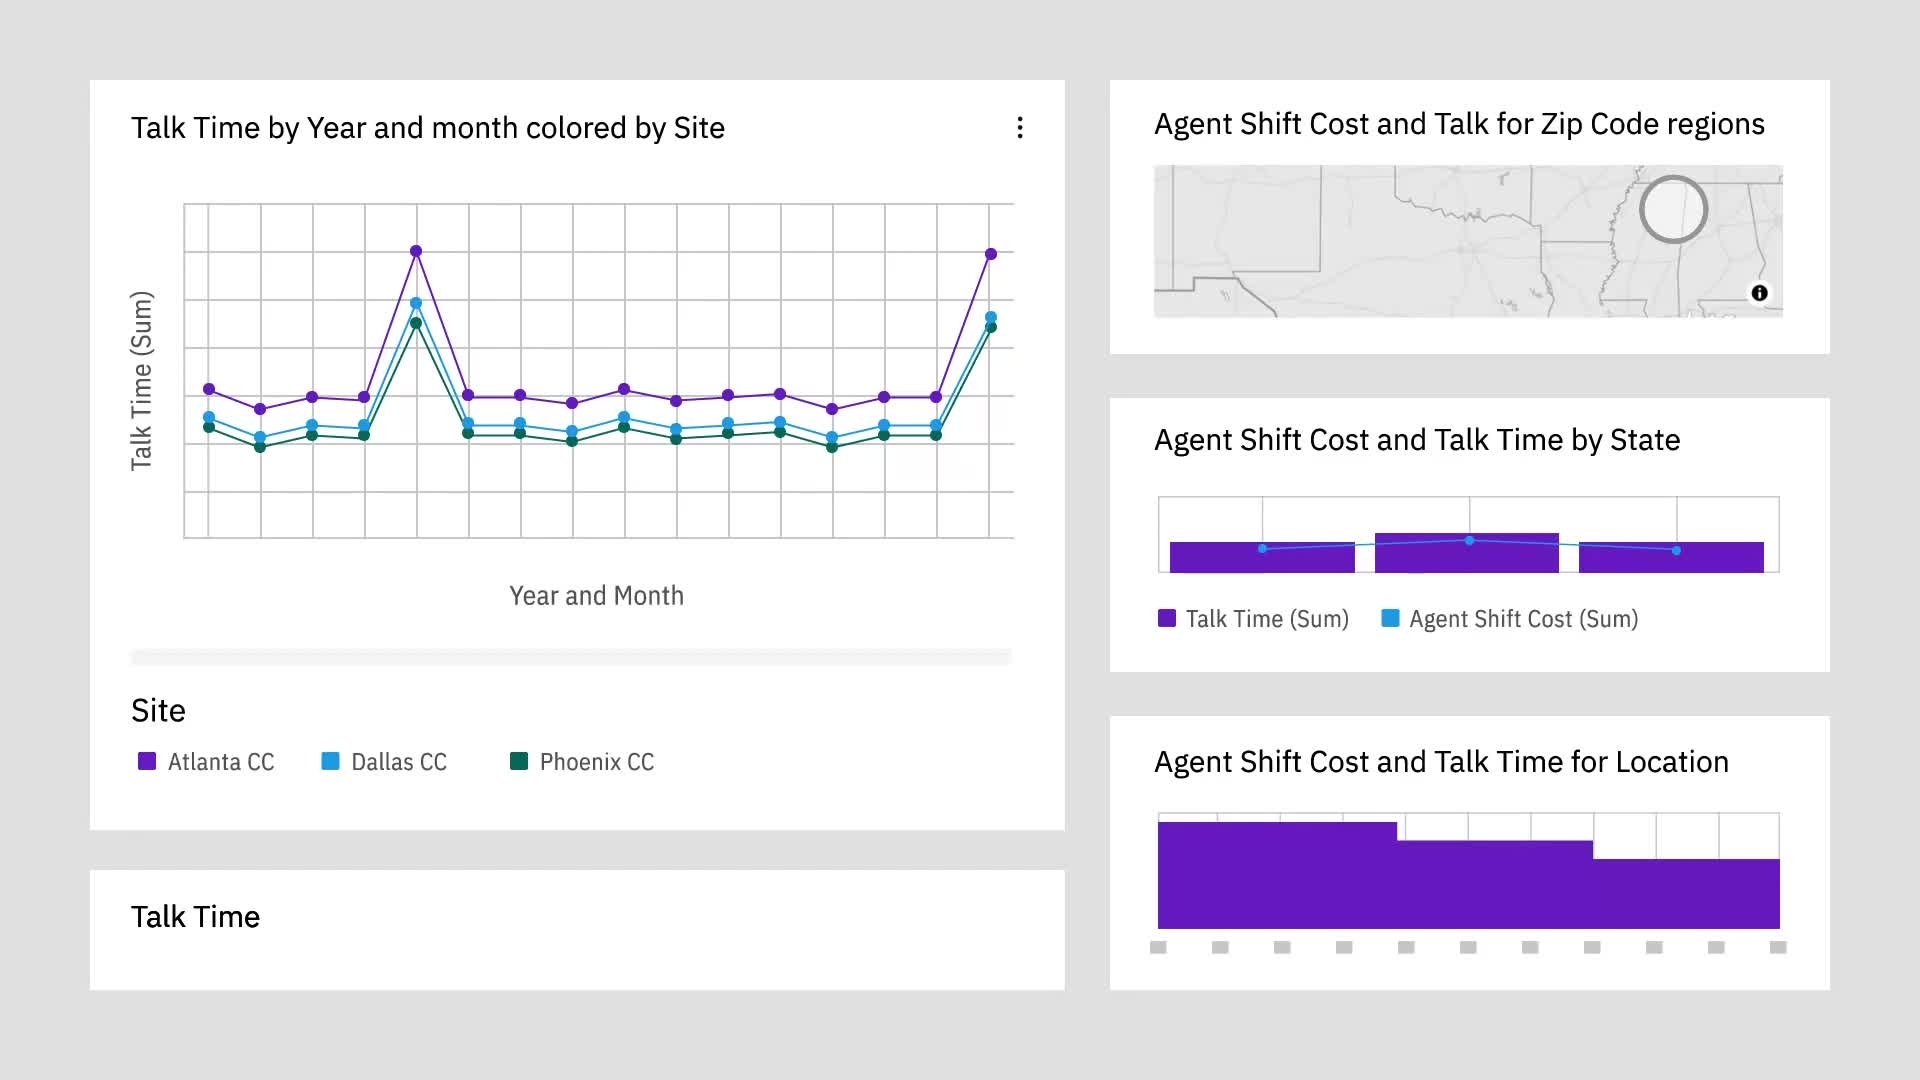Screen dimensions: 1920x1080
Task: Select the first bar in the State chart
Action: click(1262, 557)
